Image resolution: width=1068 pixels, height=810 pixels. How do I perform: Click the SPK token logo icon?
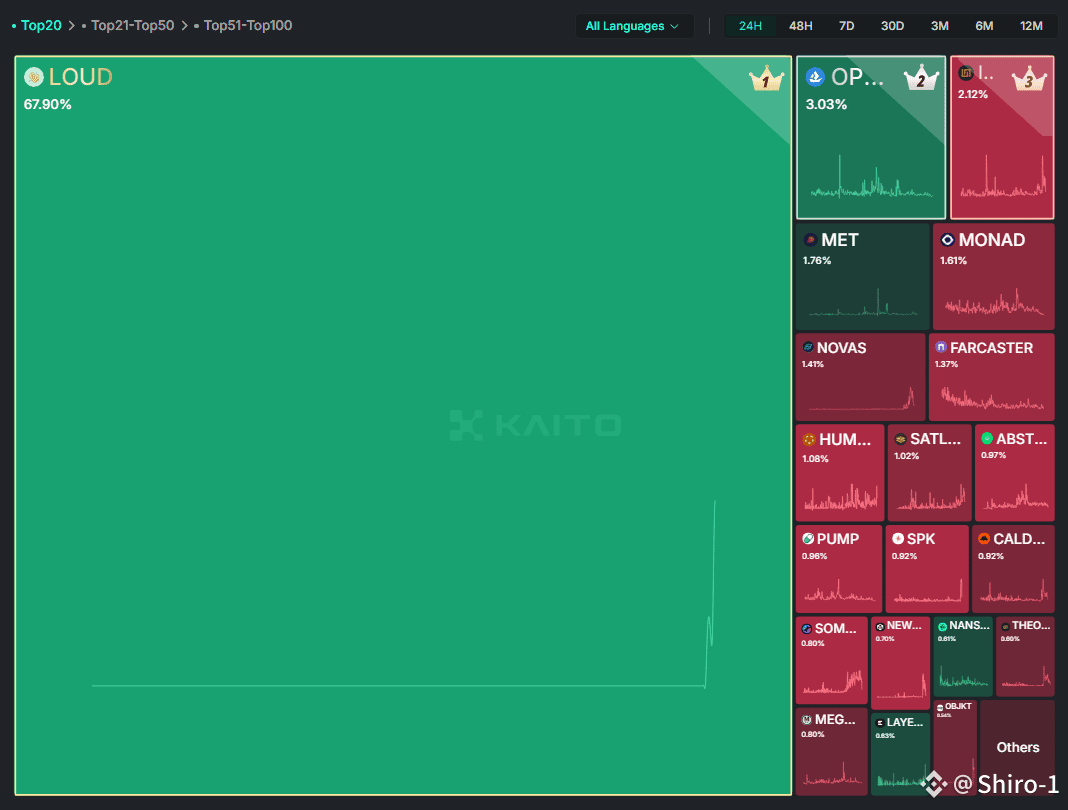(898, 539)
